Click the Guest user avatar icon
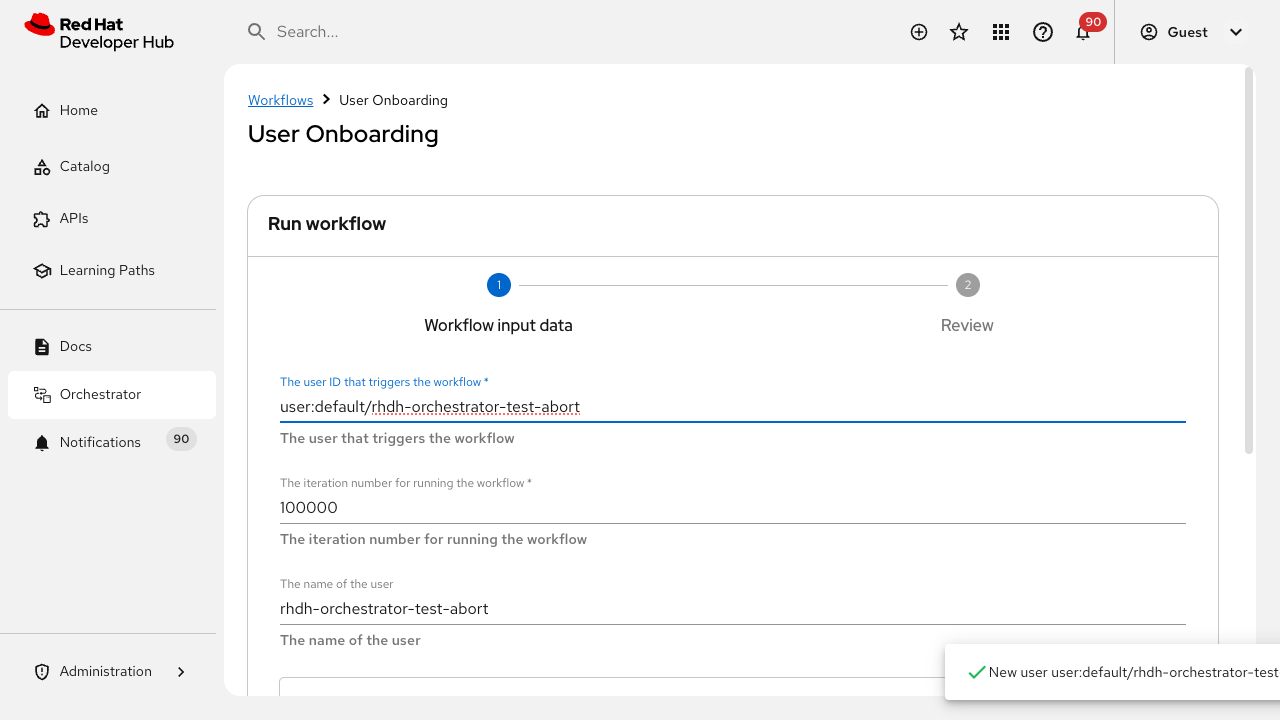 1149,32
